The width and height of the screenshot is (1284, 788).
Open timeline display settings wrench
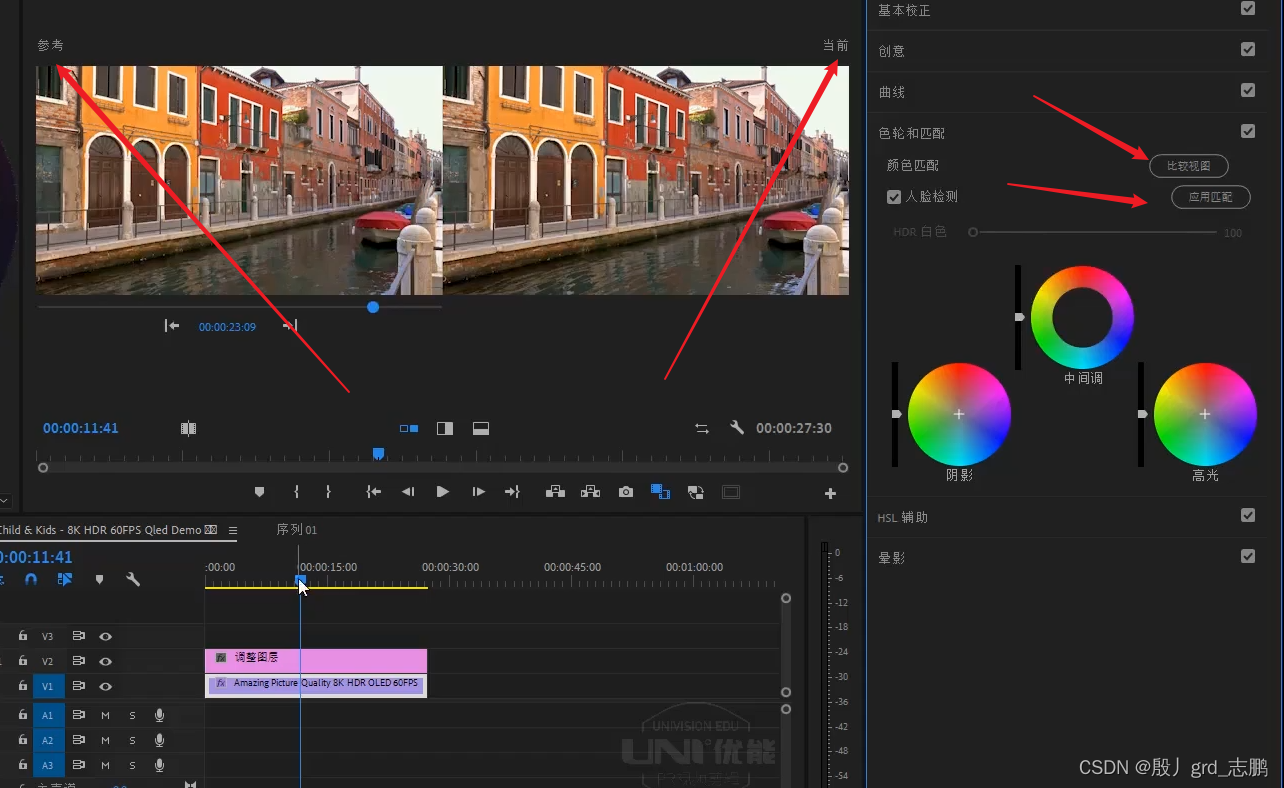coord(133,579)
